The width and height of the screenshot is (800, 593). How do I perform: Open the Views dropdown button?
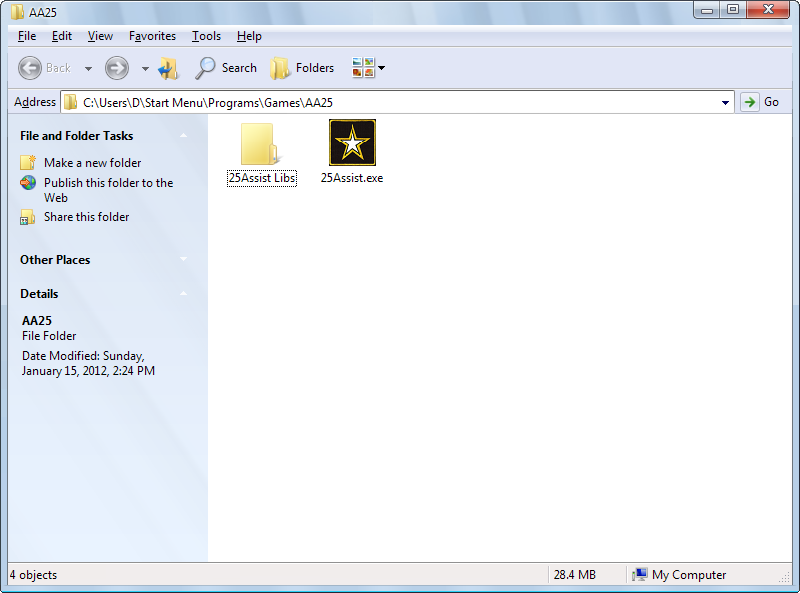(368, 68)
